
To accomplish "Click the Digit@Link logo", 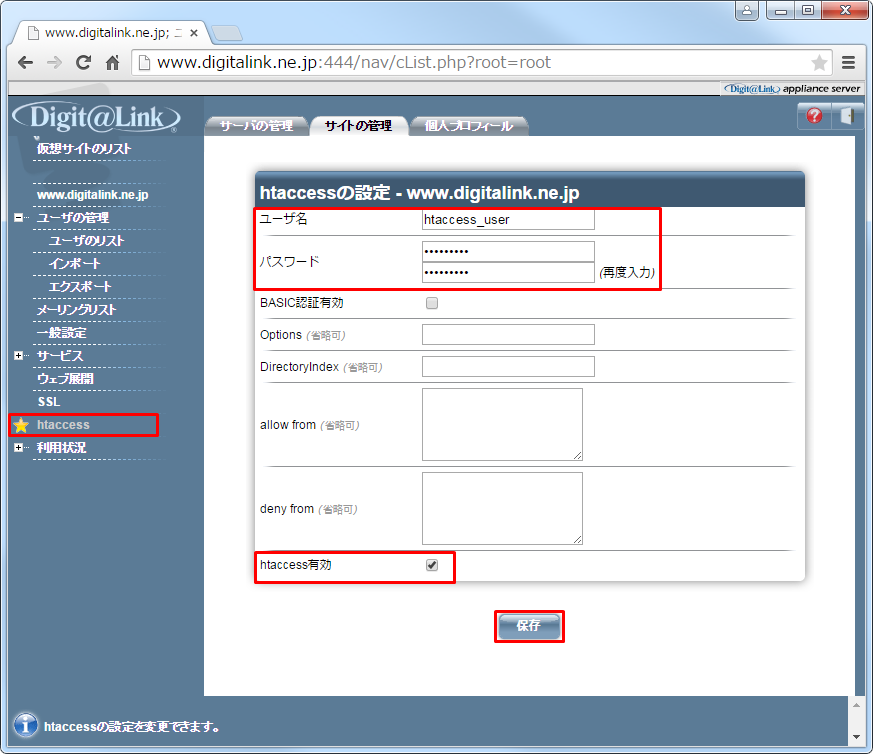I will click(x=96, y=117).
